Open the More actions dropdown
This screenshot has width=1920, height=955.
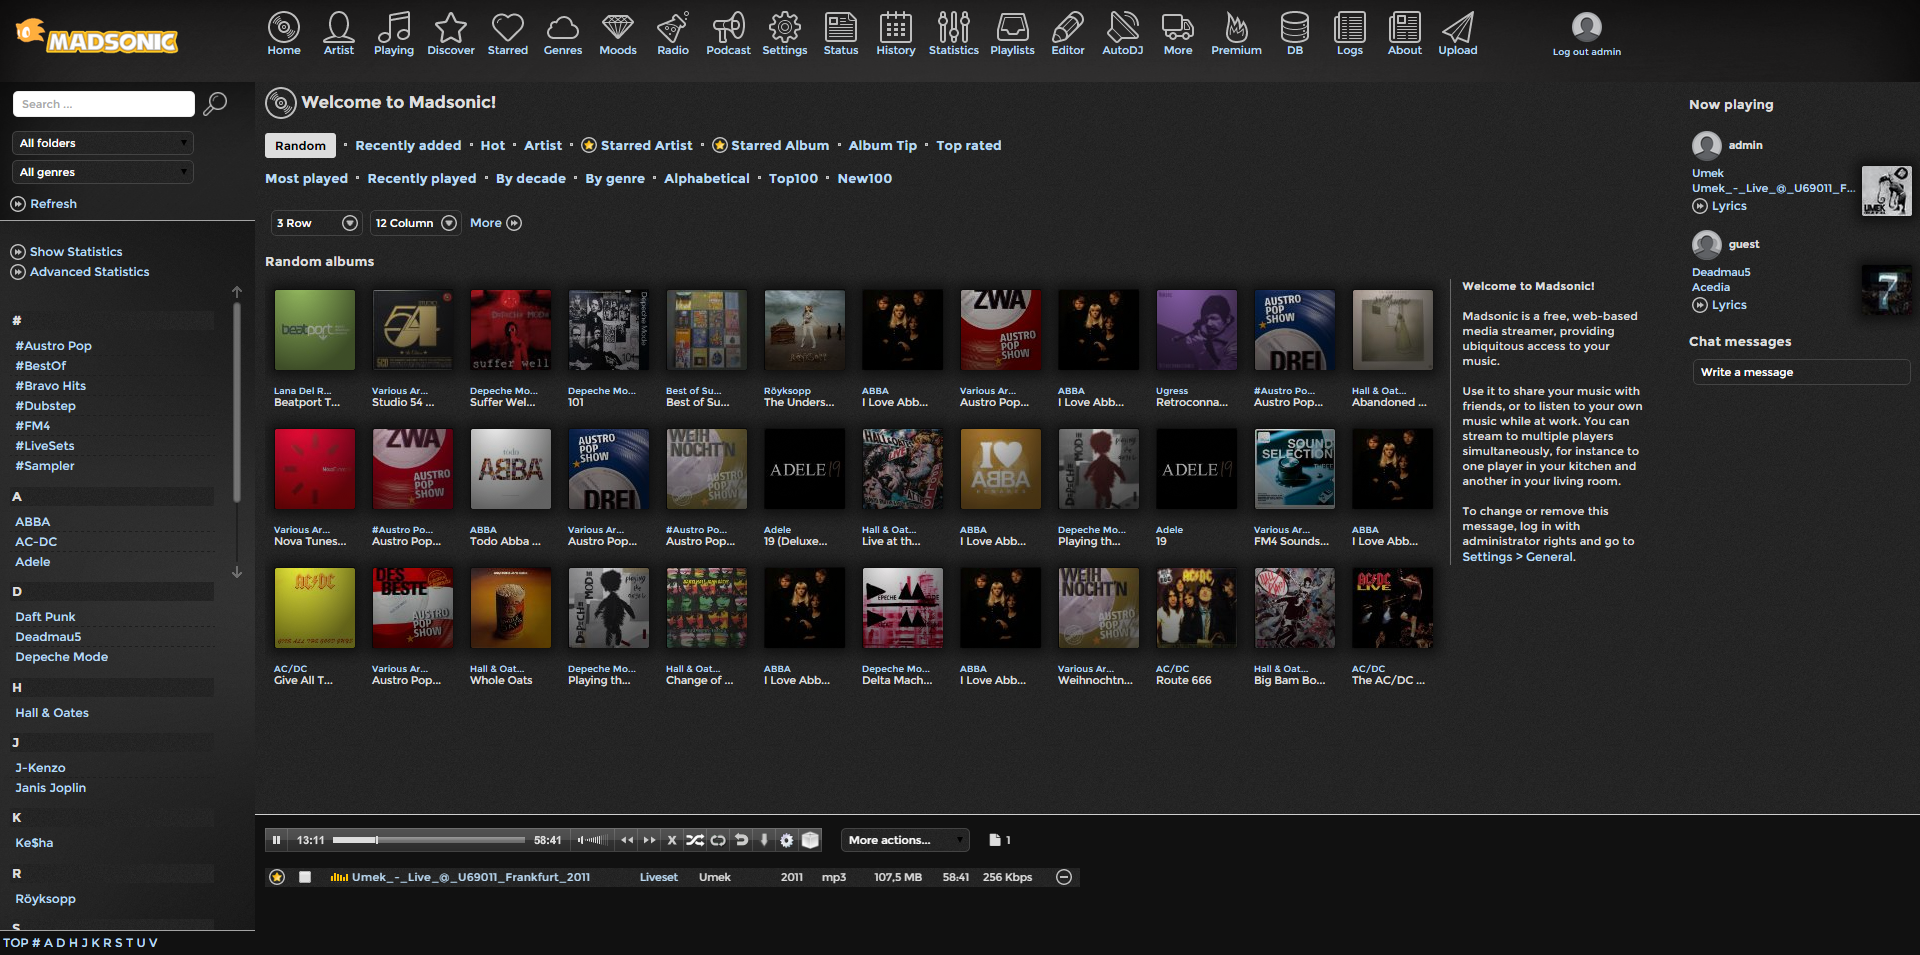[905, 840]
